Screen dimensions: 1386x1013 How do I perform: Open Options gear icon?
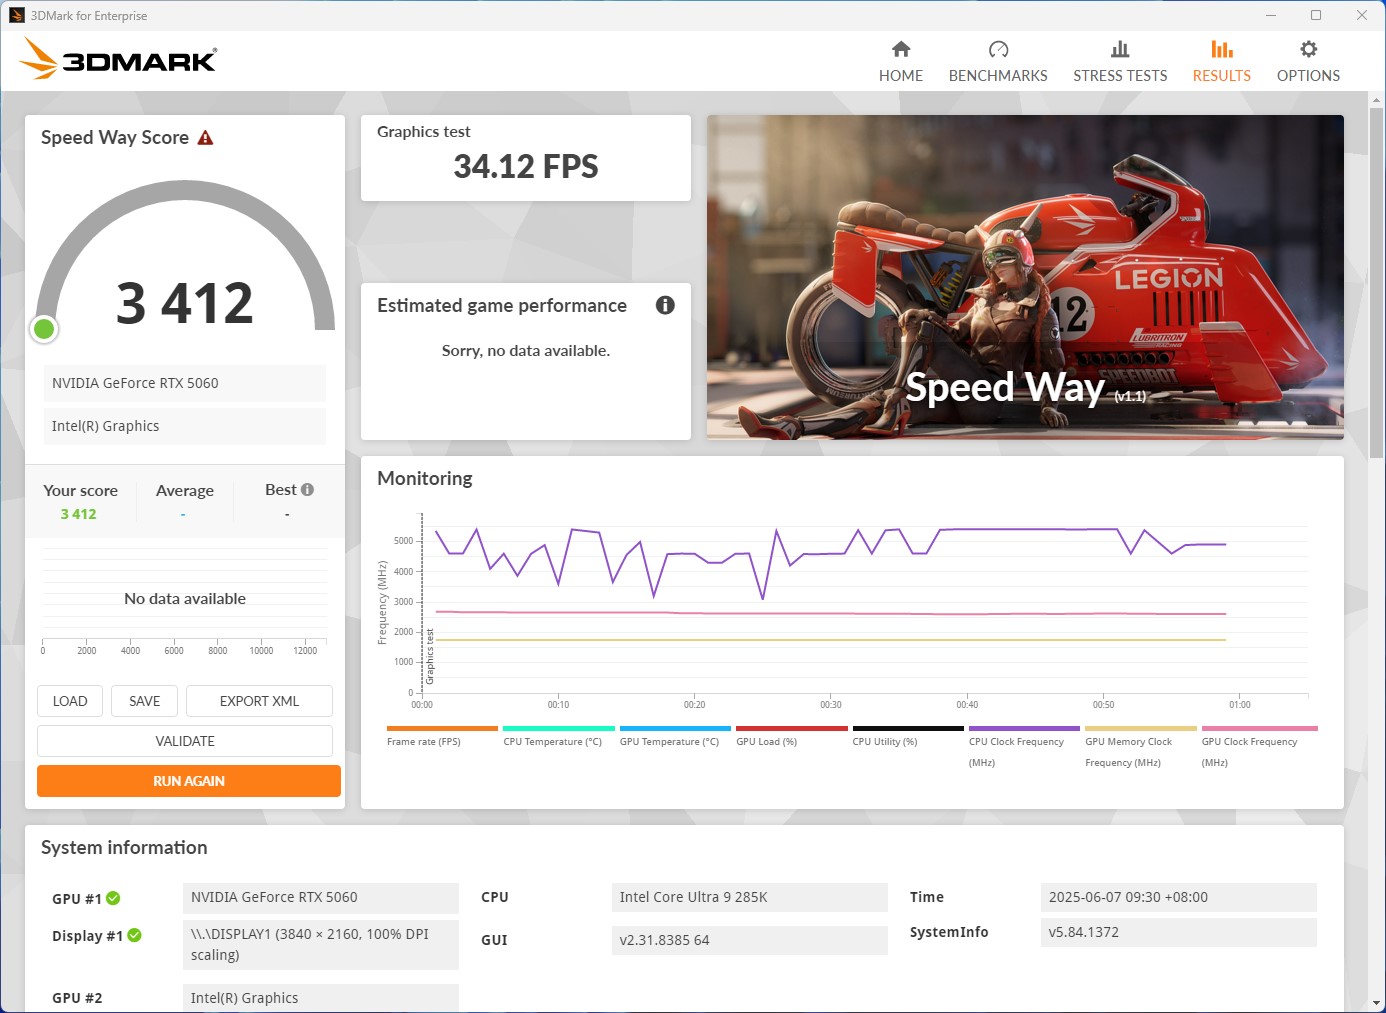1308,50
